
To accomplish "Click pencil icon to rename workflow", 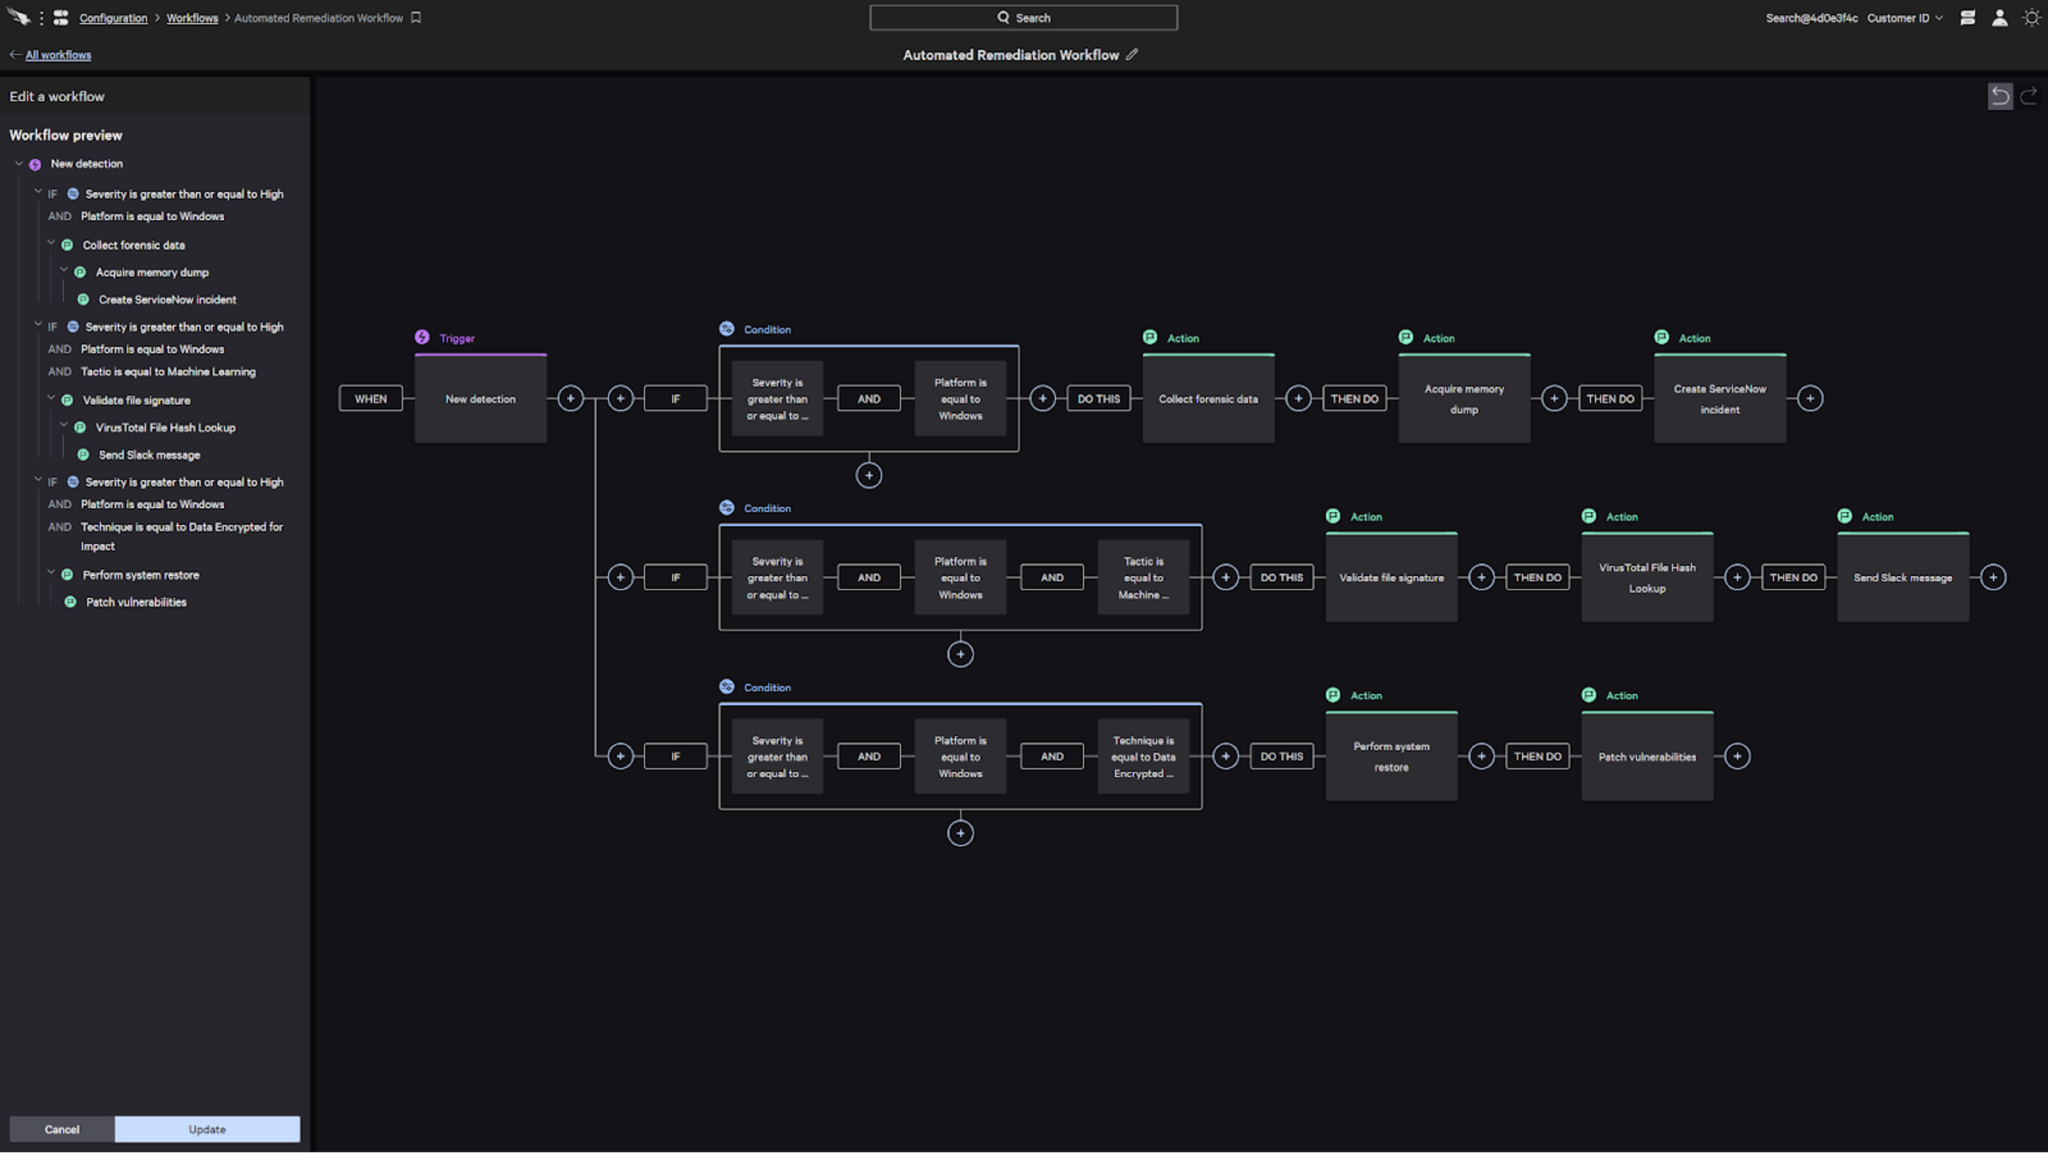I will tap(1132, 55).
